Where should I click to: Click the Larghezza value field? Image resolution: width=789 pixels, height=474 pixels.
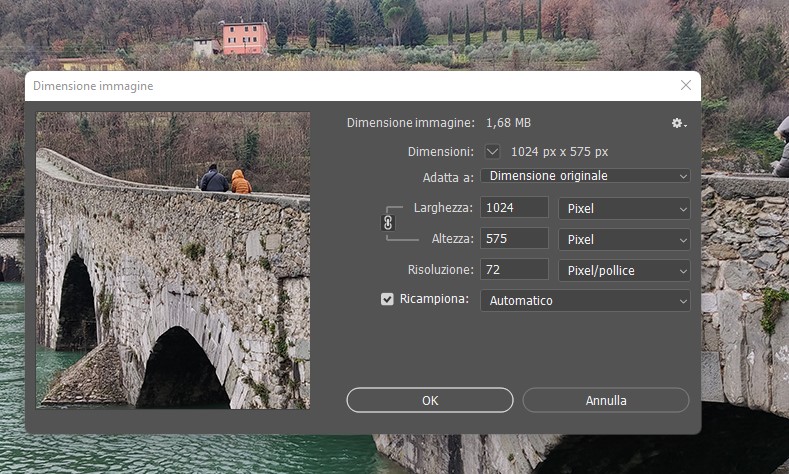tap(514, 208)
